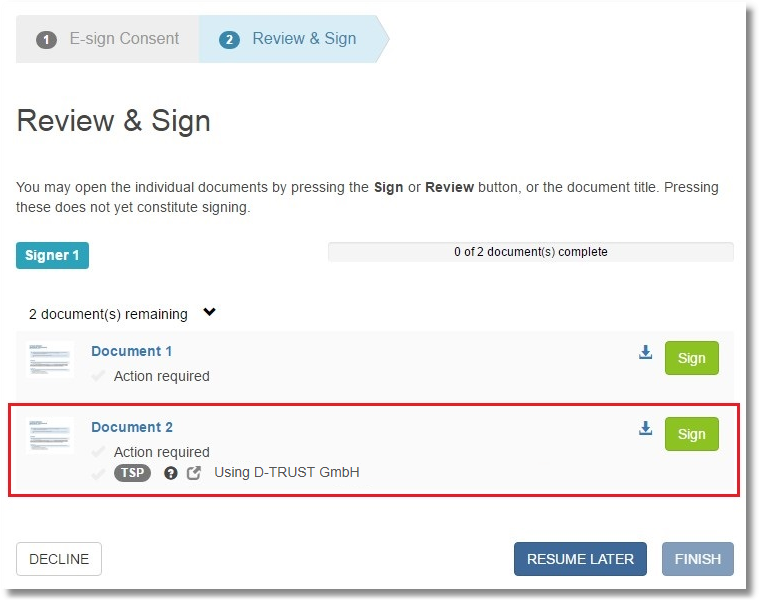
Task: Click the TSP badge on Document 2
Action: tap(132, 473)
